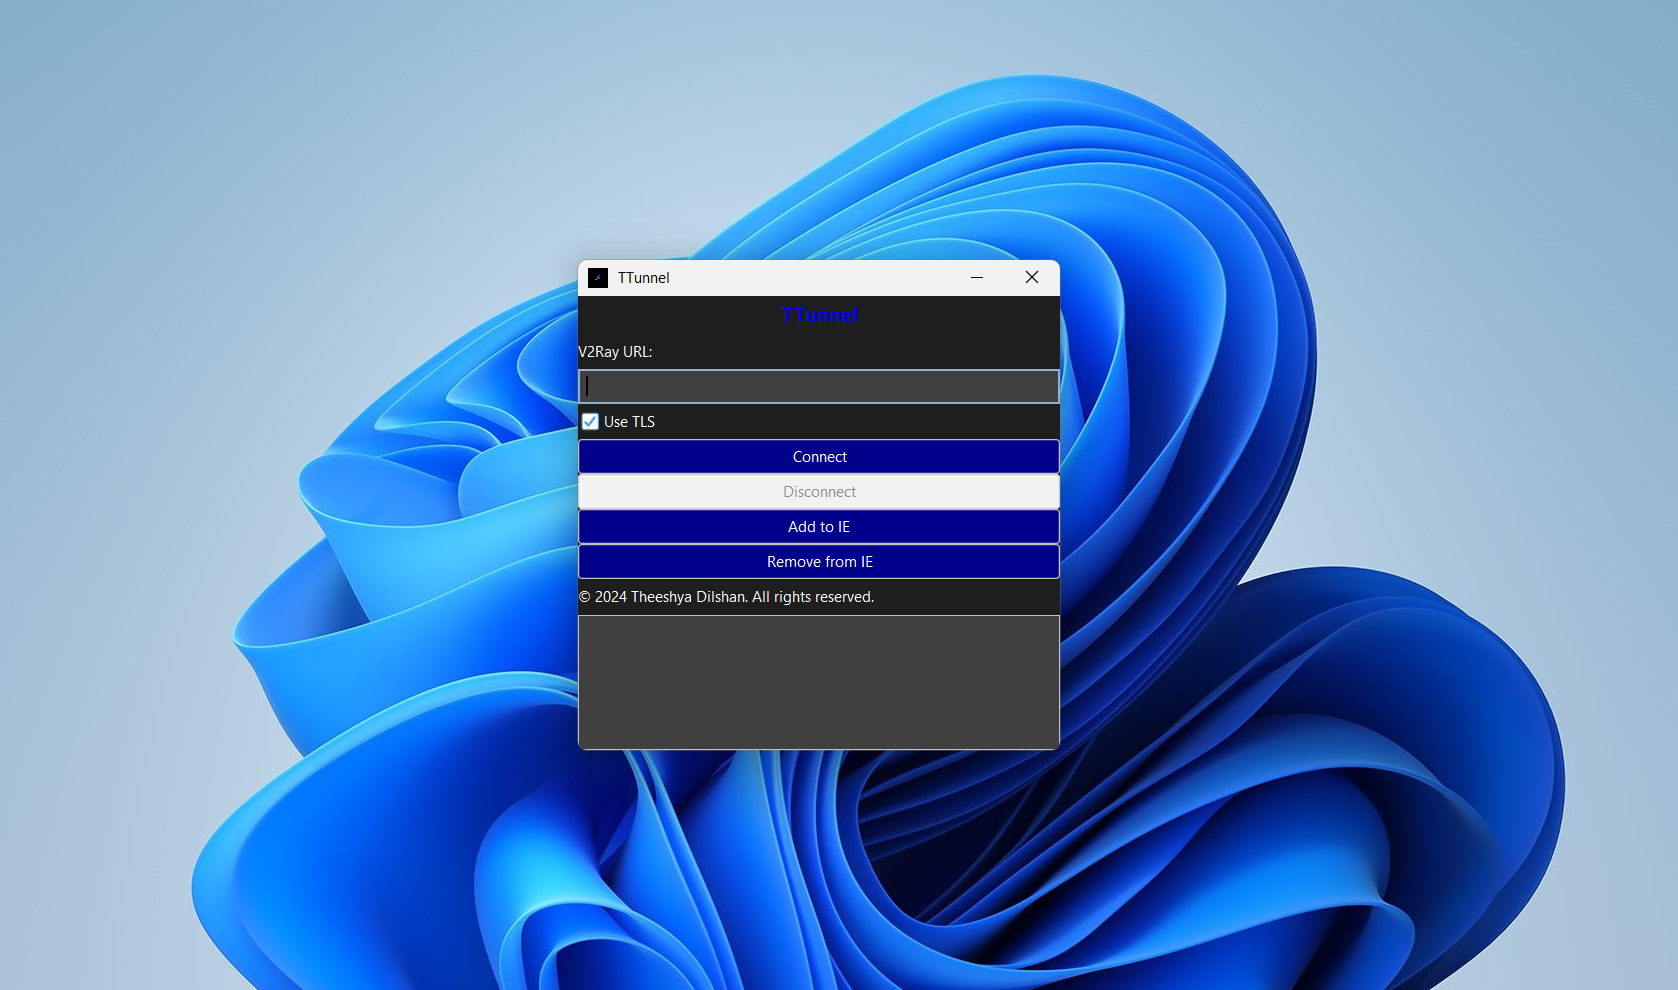The image size is (1678, 990).
Task: Click the Theeshya Dilshan copyright text
Action: point(726,597)
